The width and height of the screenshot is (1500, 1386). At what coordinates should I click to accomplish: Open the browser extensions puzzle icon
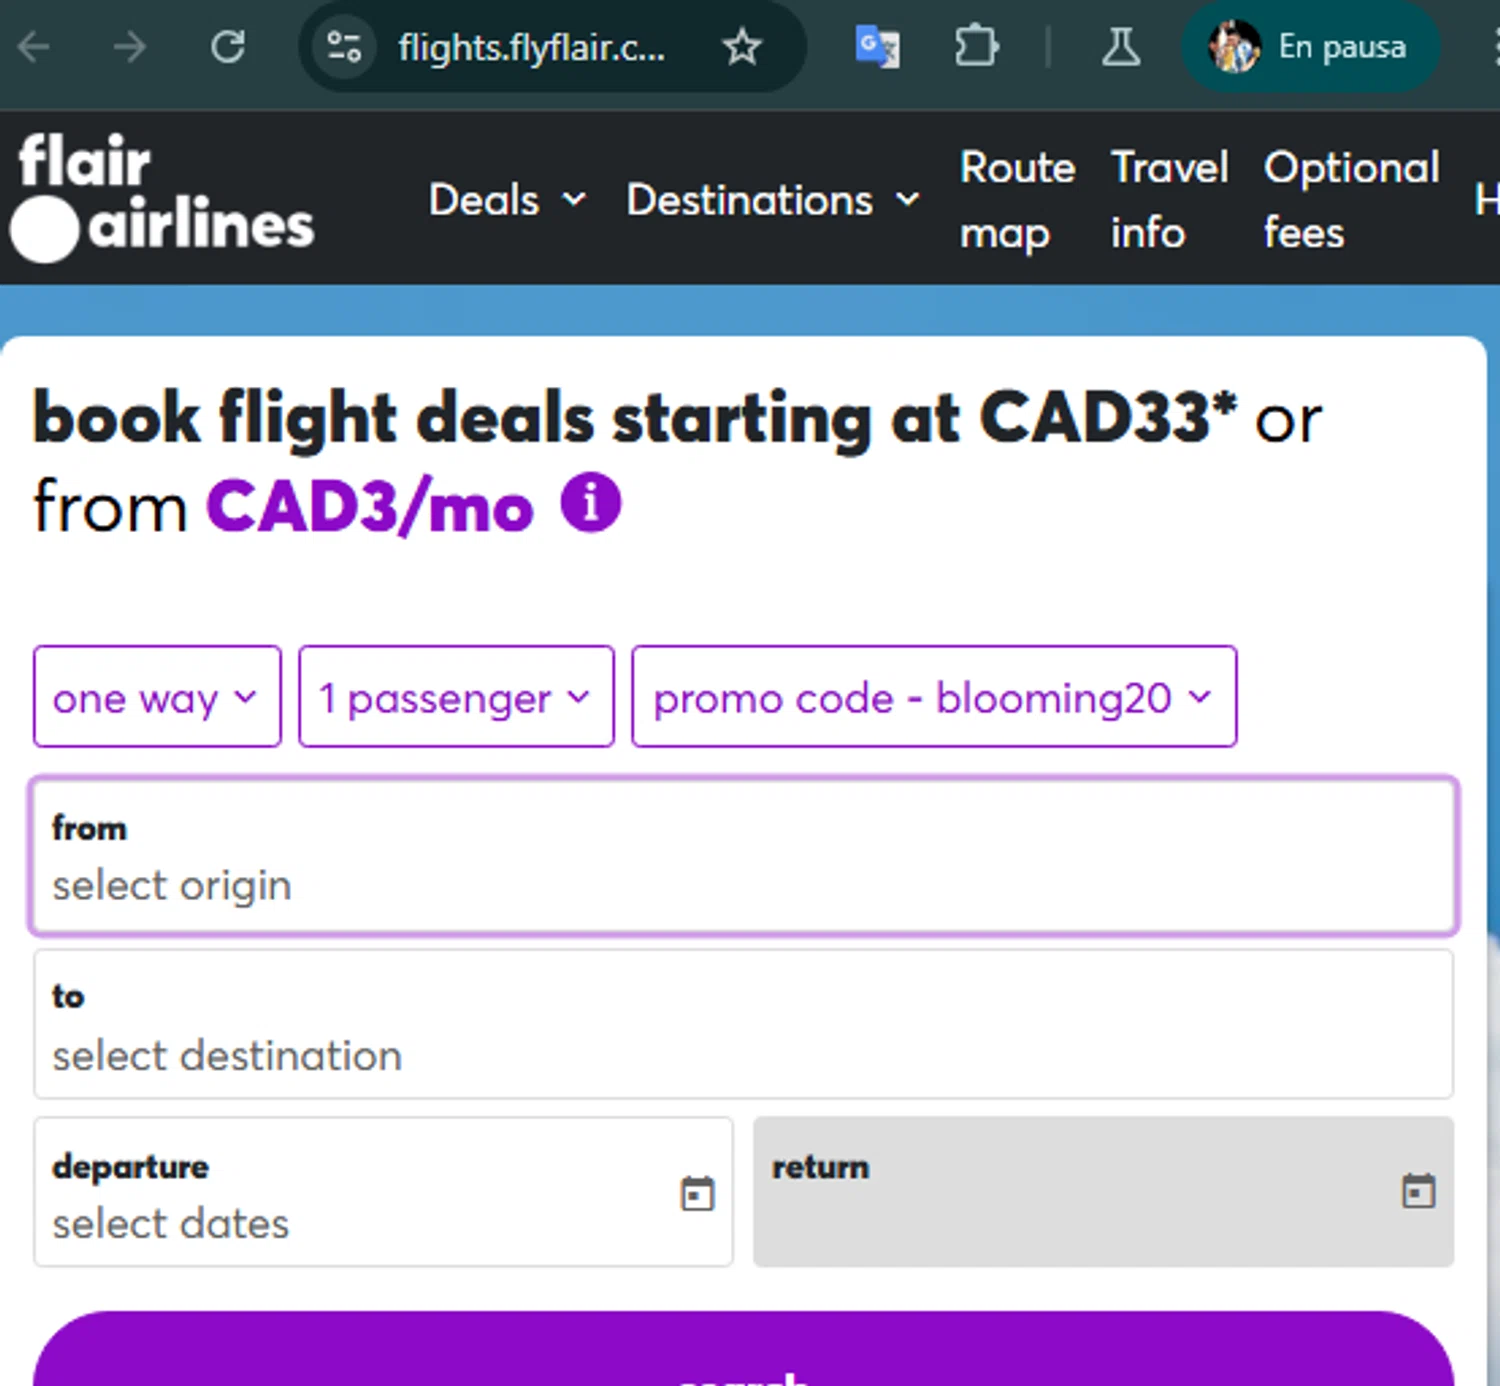click(975, 47)
